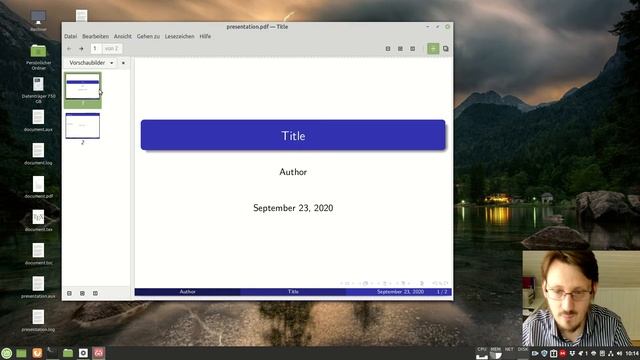Open the Linux Mint start menu
This screenshot has width=640, height=360.
click(x=7, y=353)
